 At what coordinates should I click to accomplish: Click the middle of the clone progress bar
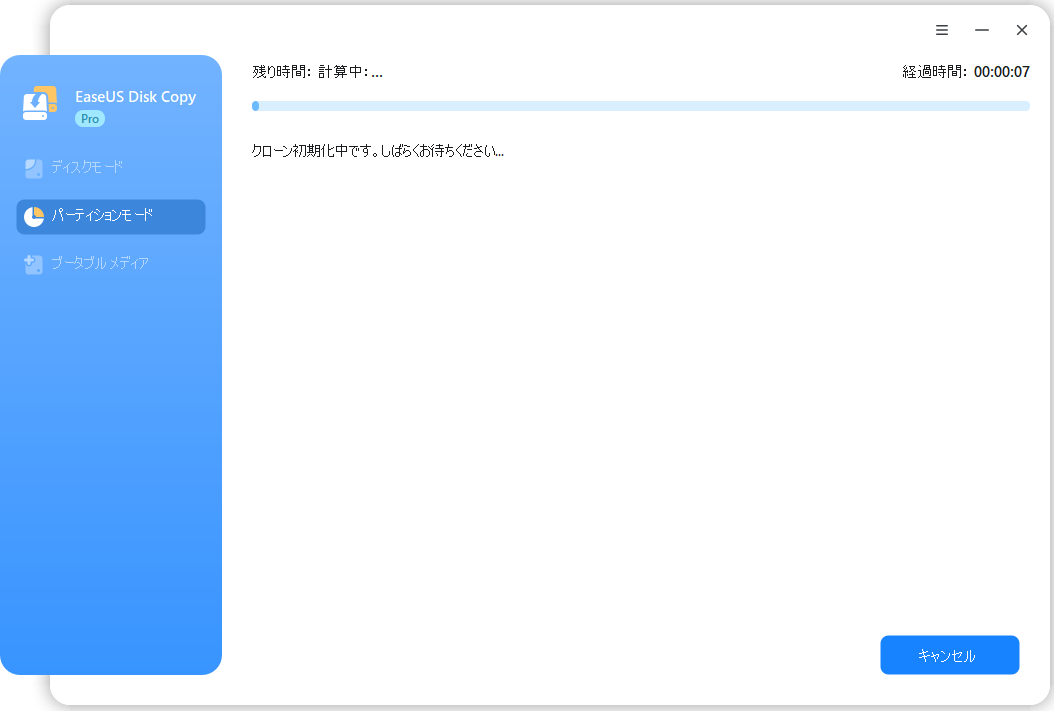[x=641, y=106]
